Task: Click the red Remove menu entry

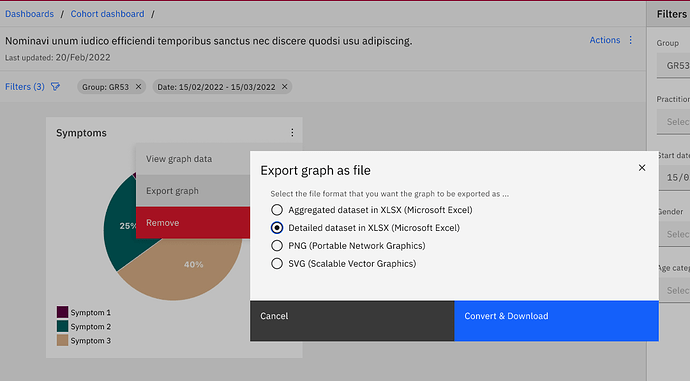Action: [x=193, y=223]
